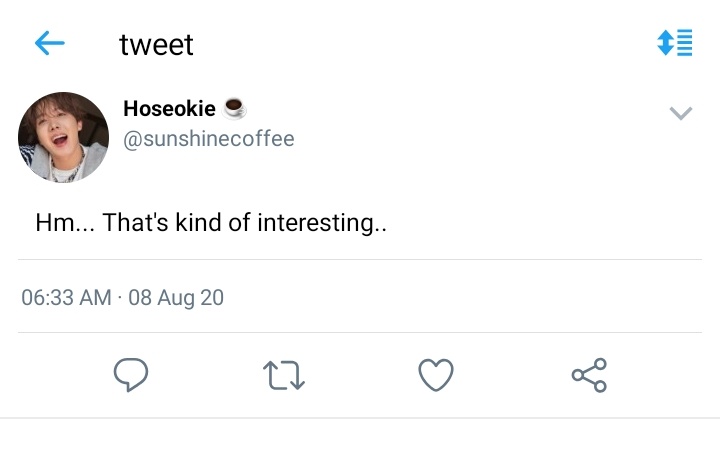Open Hoseokie's profile picture
This screenshot has width=720, height=476.
63,137
